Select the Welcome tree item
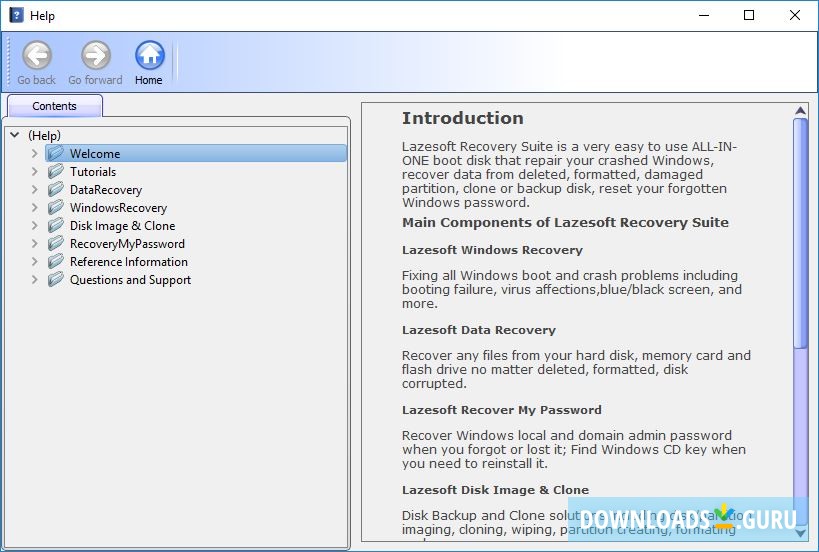Image resolution: width=819 pixels, height=552 pixels. pos(195,154)
